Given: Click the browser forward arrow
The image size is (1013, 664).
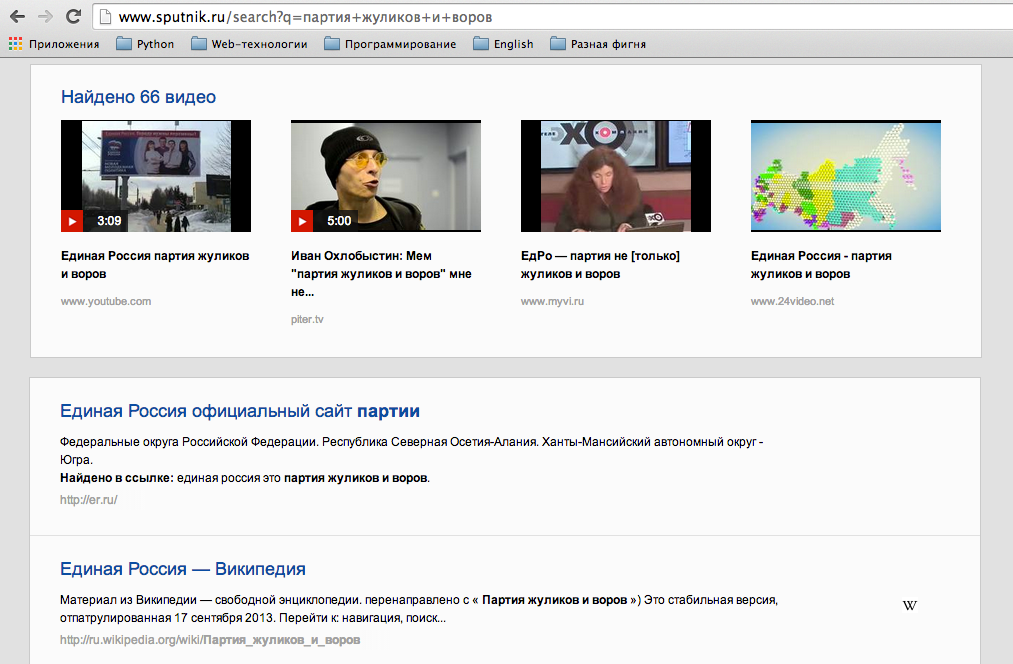Looking at the screenshot, I should (x=45, y=17).
